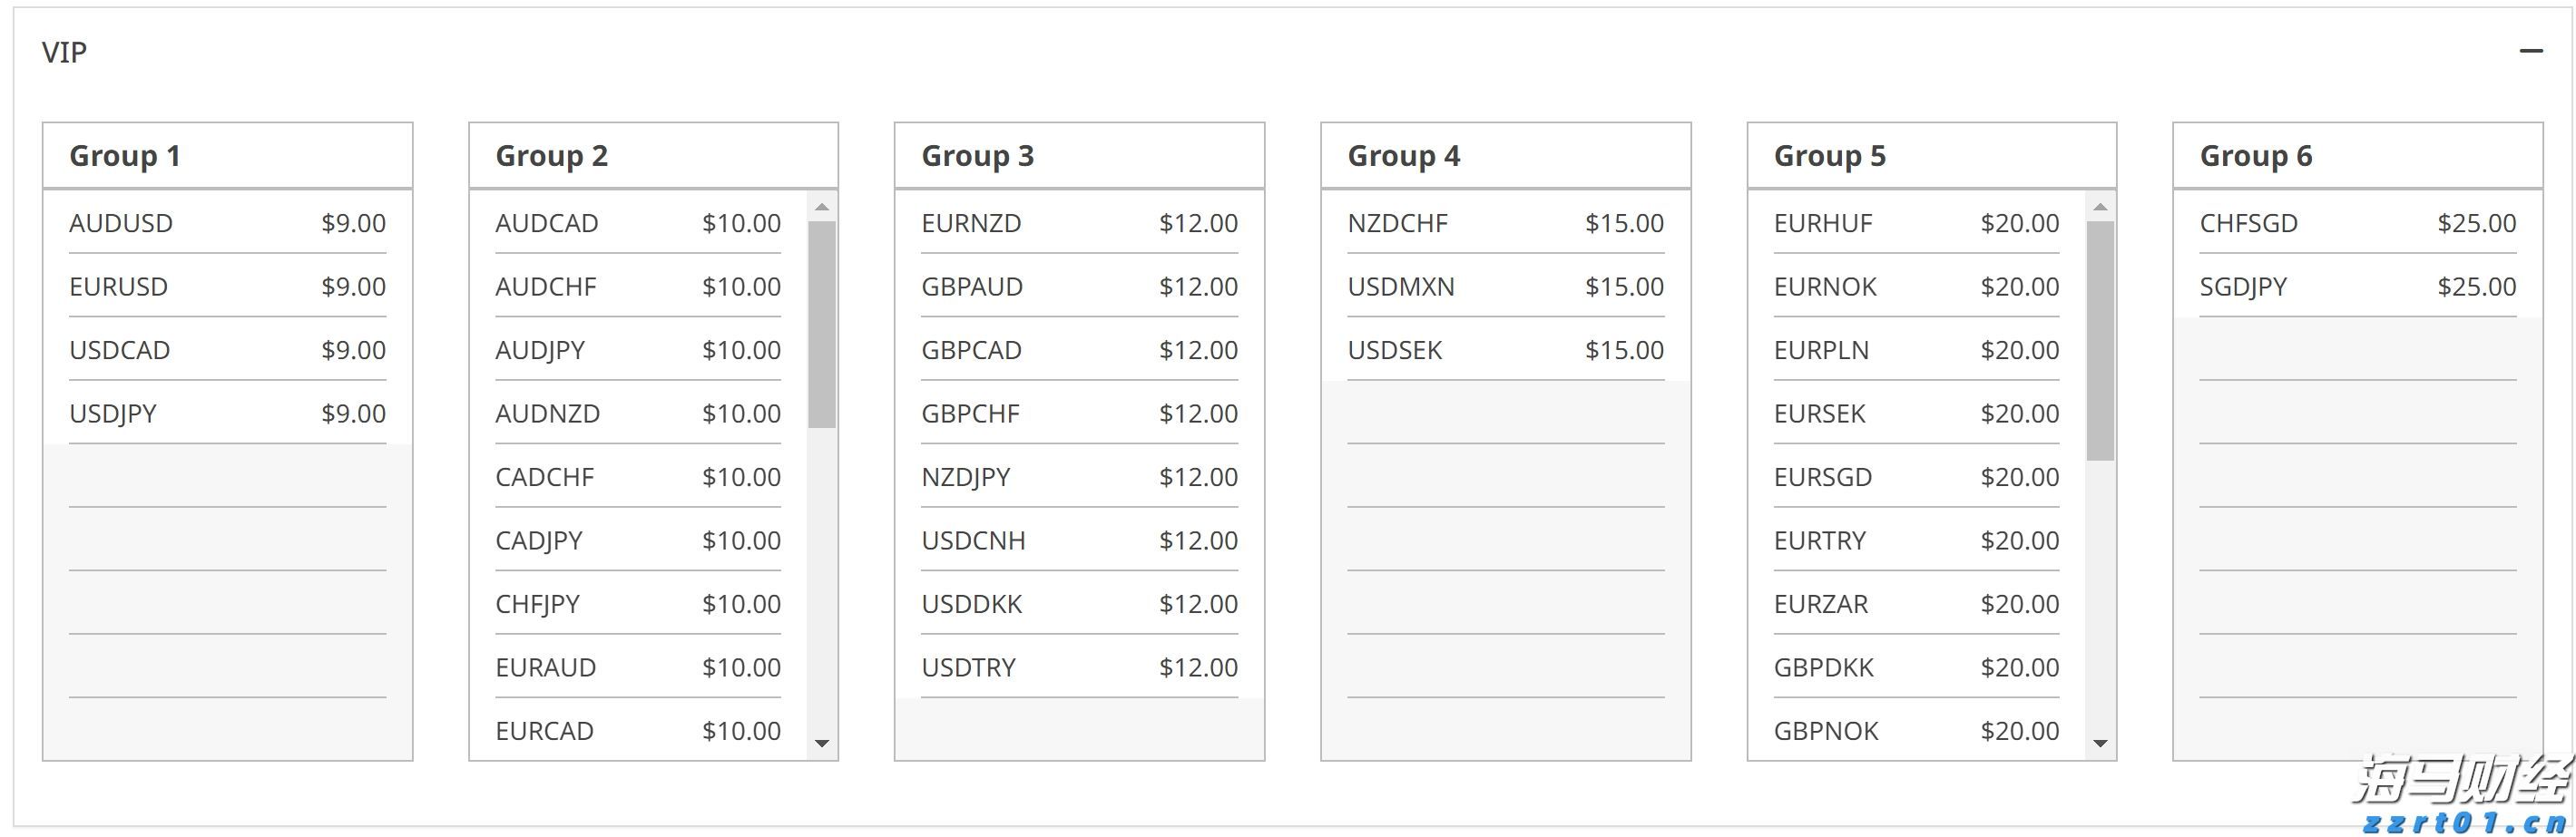The width and height of the screenshot is (2576, 837).
Task: Click the up scroll arrow in Group 2
Action: (x=822, y=207)
